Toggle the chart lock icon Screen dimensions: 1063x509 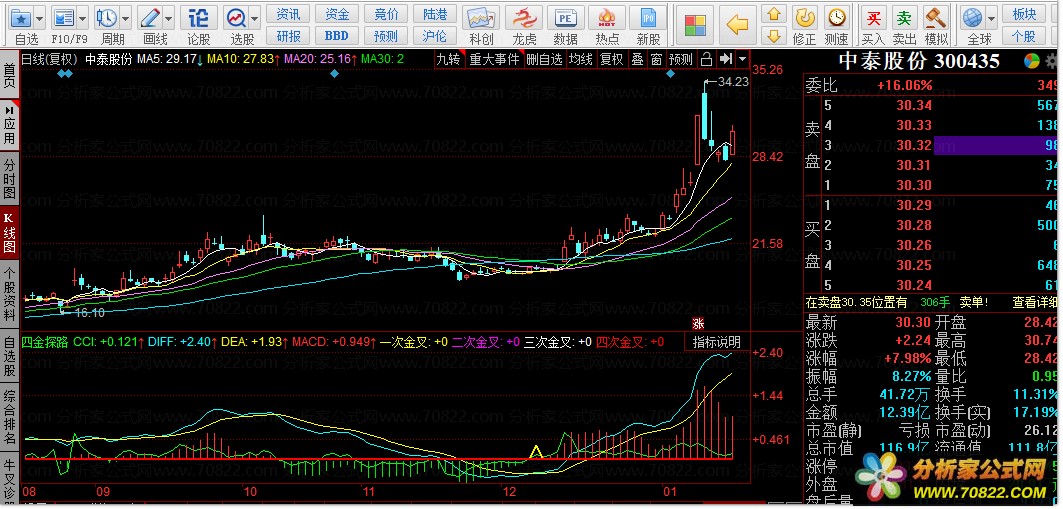coord(707,59)
